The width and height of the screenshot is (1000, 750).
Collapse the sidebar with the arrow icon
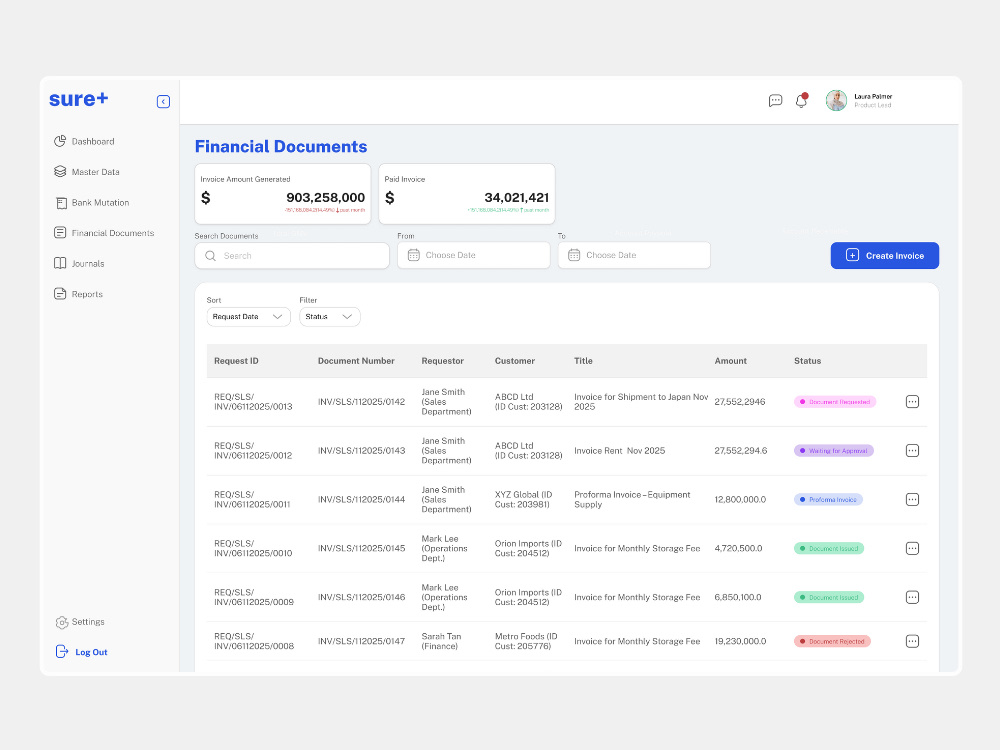(163, 101)
